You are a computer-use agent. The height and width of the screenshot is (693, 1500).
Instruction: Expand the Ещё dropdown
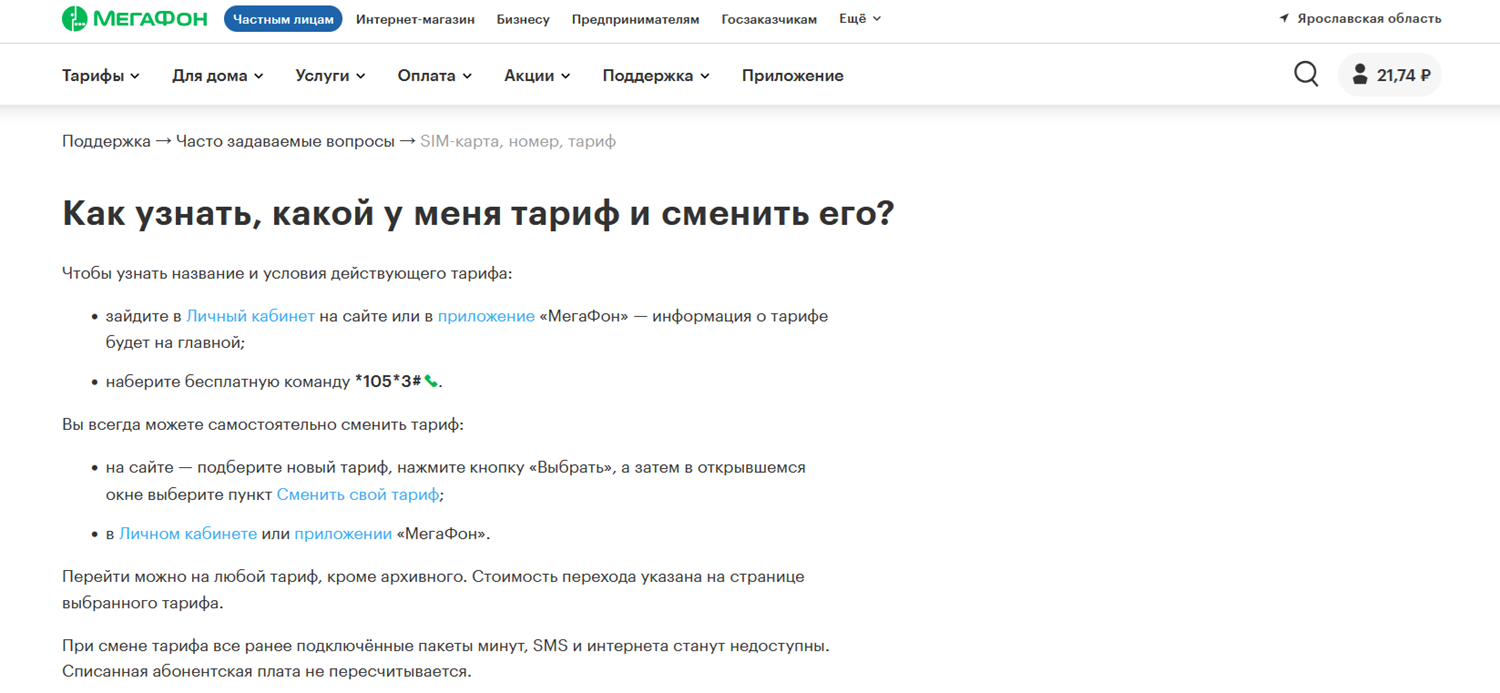pos(860,19)
